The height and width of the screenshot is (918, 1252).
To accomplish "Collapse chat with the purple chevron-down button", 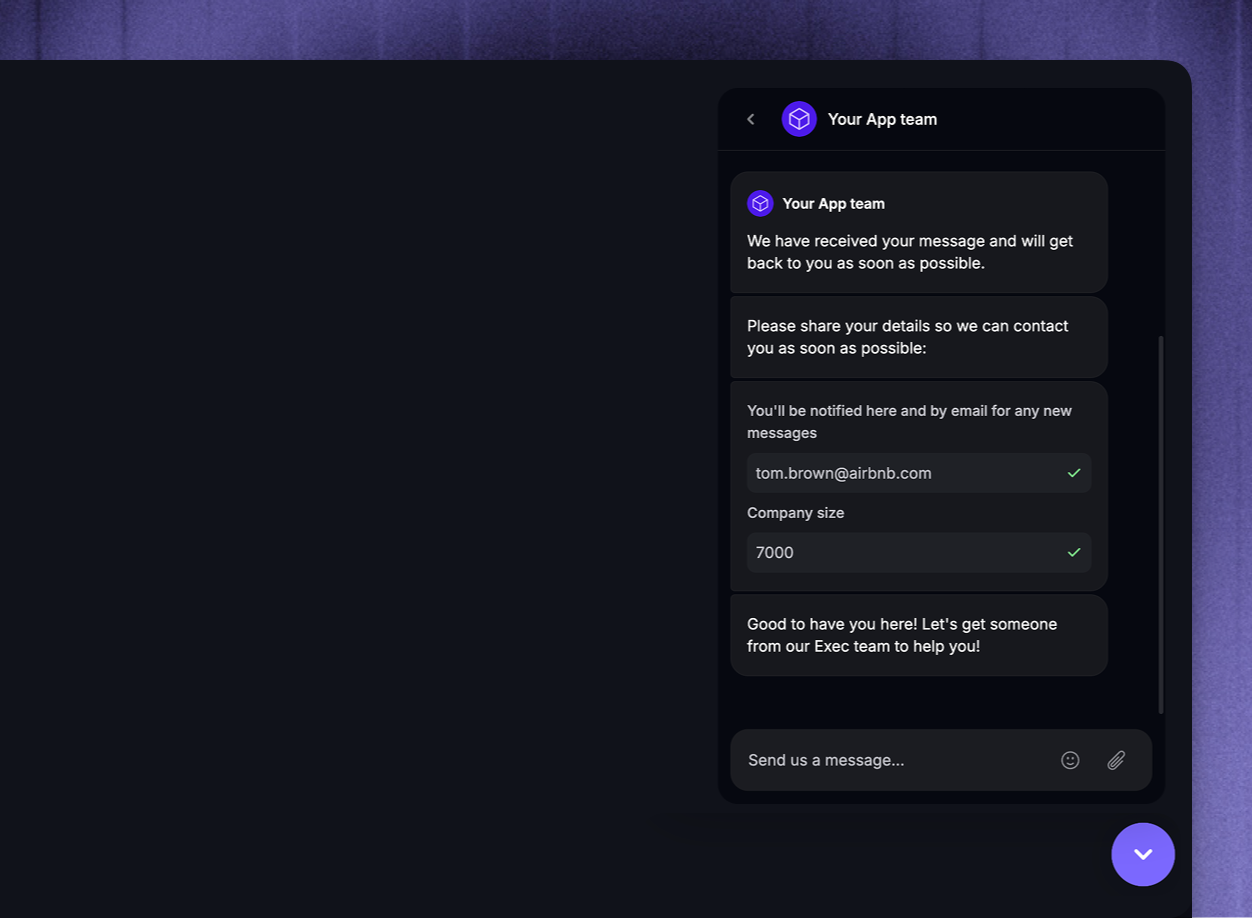I will coord(1143,854).
